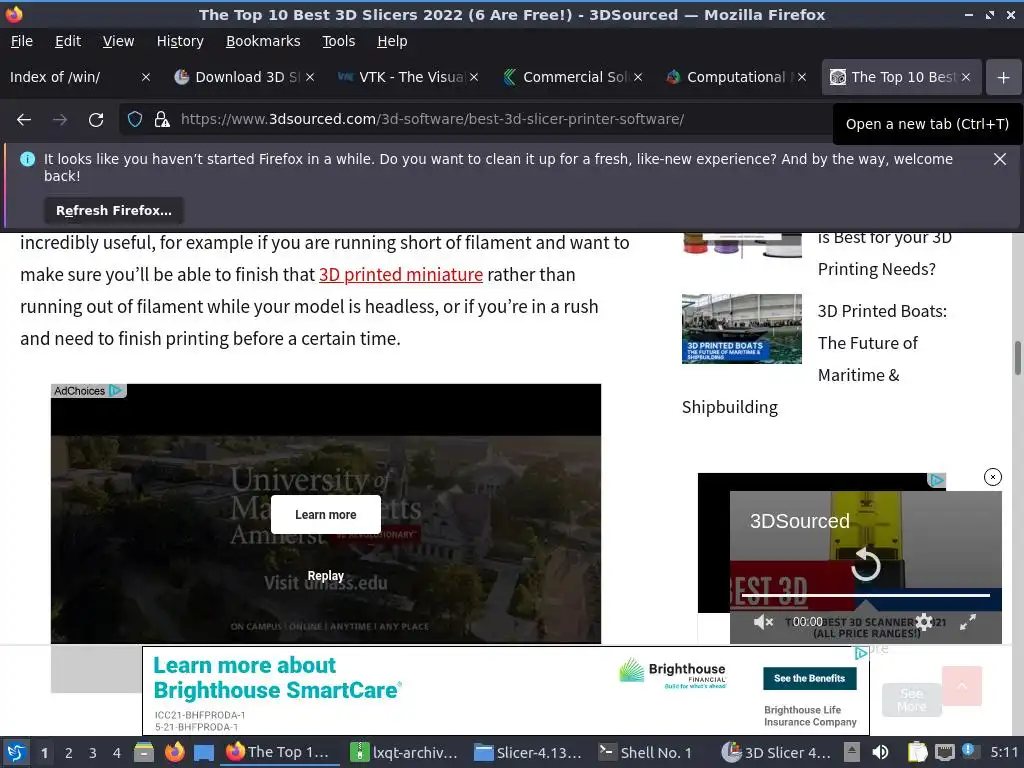The height and width of the screenshot is (768, 1024).
Task: Click Learn more on UMass ad
Action: (326, 515)
